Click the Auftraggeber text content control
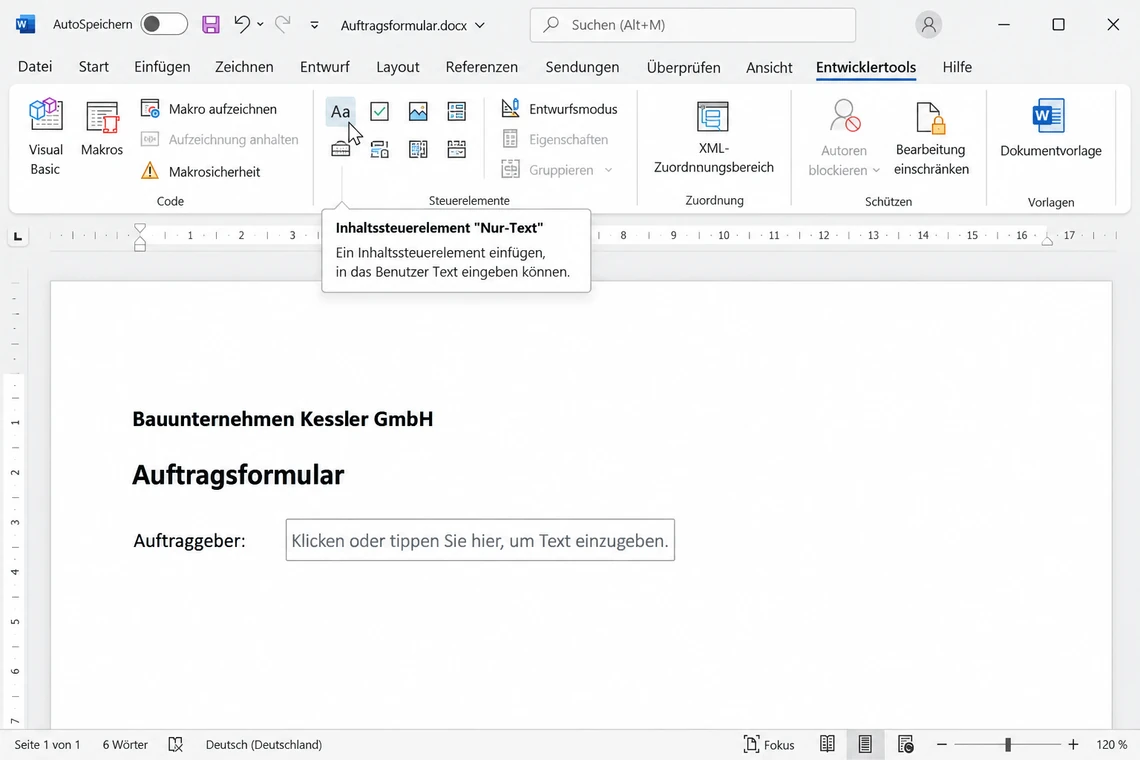 point(480,540)
